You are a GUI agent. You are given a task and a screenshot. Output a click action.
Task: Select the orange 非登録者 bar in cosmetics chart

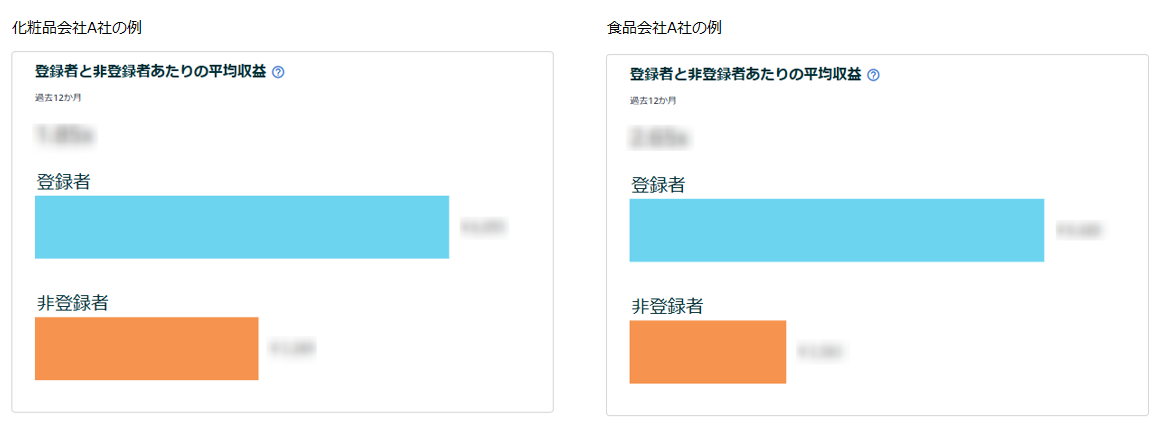point(146,349)
